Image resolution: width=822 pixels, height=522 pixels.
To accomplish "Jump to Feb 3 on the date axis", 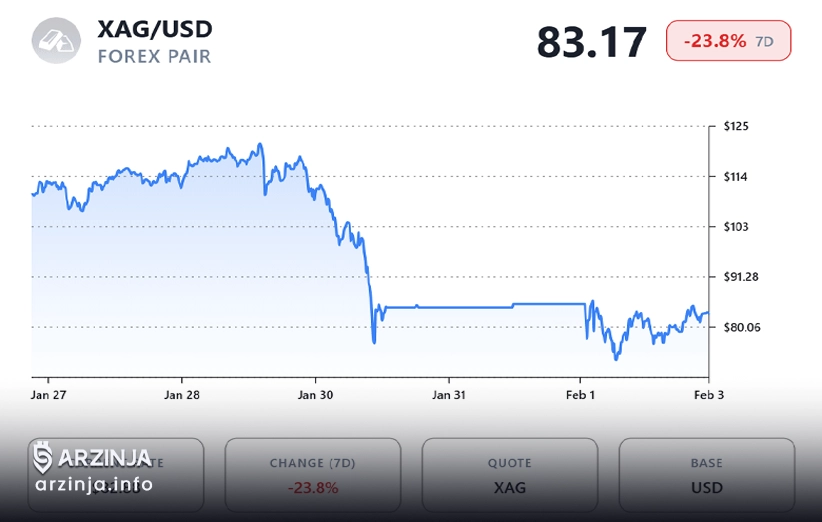I will click(x=708, y=395).
